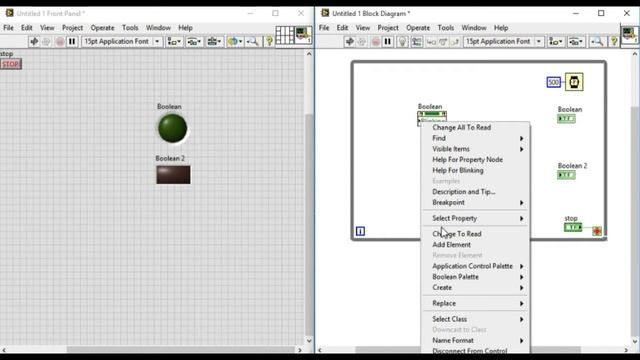
Task: Click the connector pane grid icon
Action: pos(285,35)
